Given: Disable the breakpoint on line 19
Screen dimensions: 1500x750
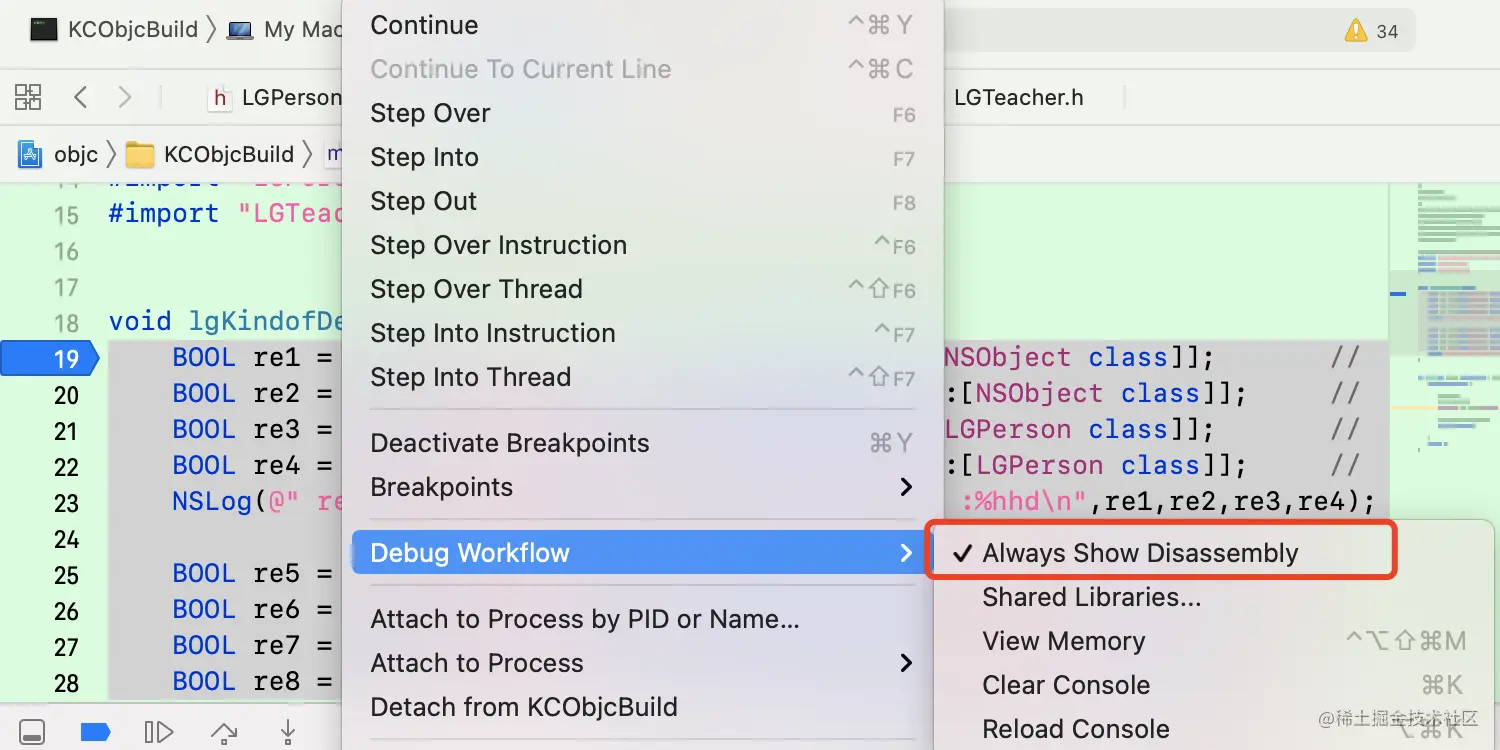Looking at the screenshot, I should pyautogui.click(x=50, y=358).
